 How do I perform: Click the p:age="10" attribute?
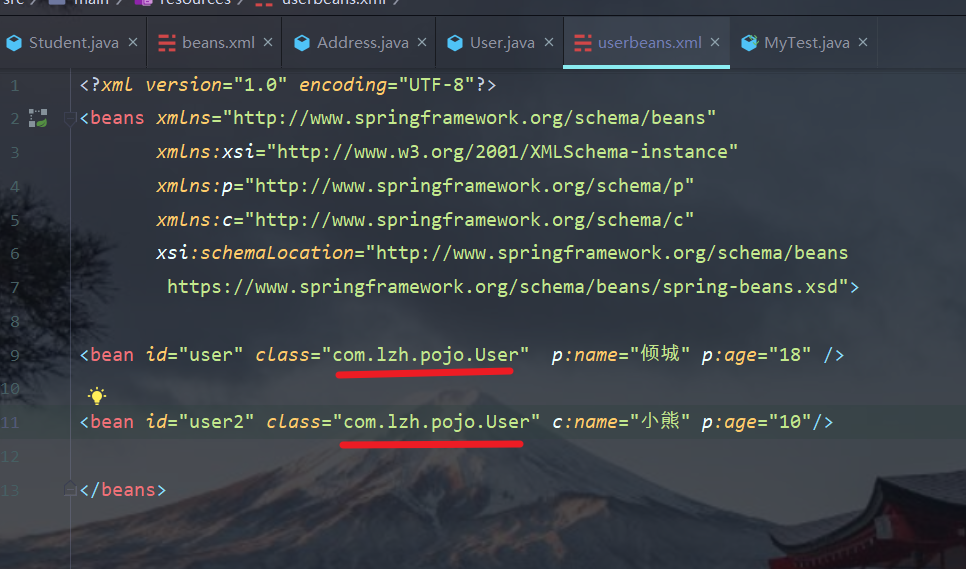pos(757,422)
